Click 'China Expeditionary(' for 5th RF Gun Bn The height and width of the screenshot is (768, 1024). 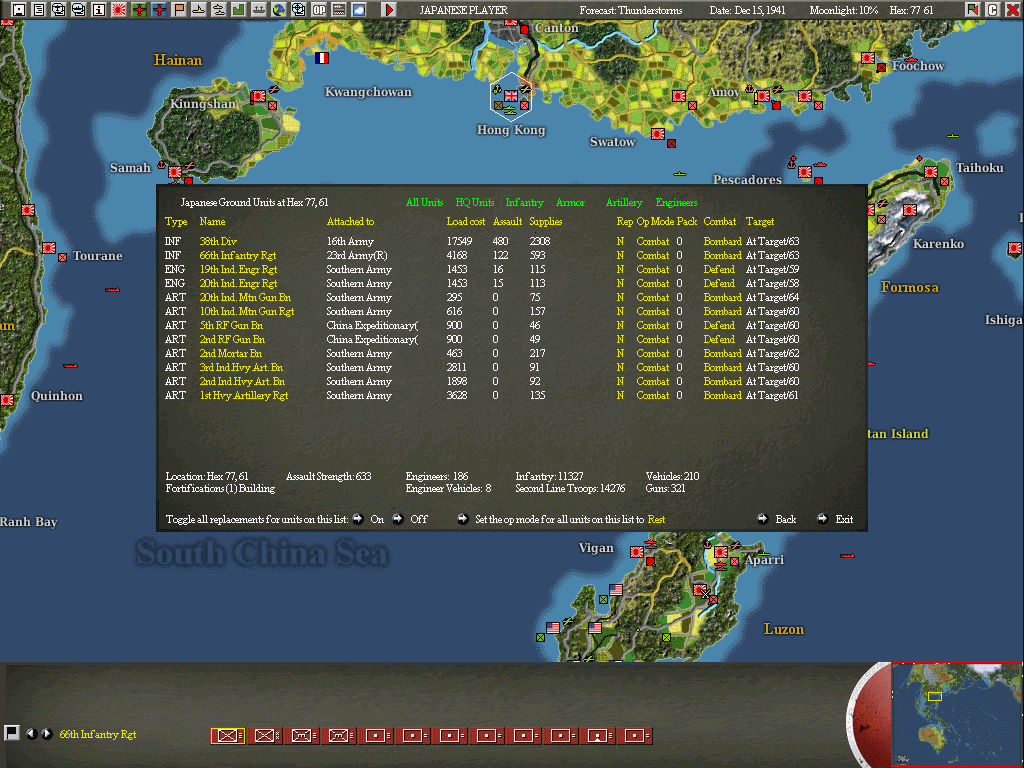(372, 325)
